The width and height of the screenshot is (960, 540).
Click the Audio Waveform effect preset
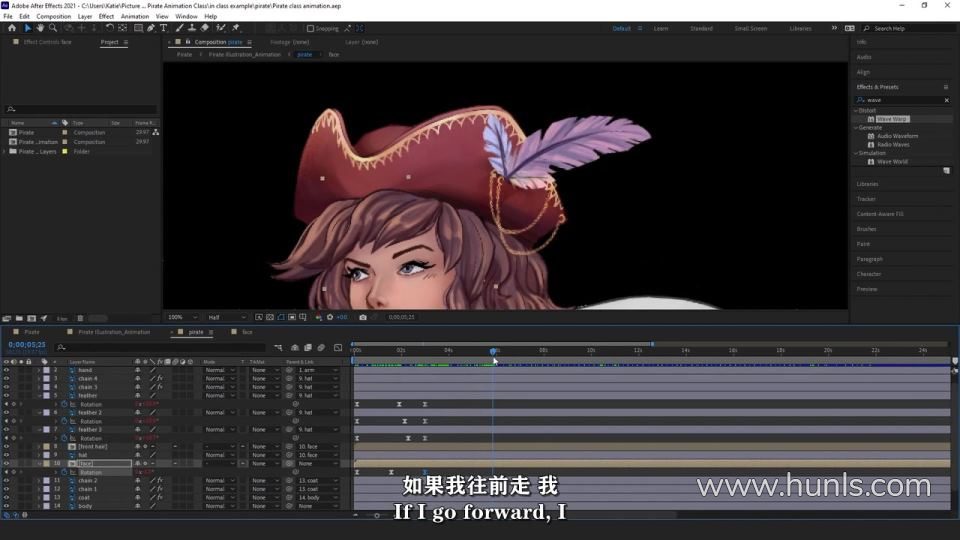pos(897,136)
